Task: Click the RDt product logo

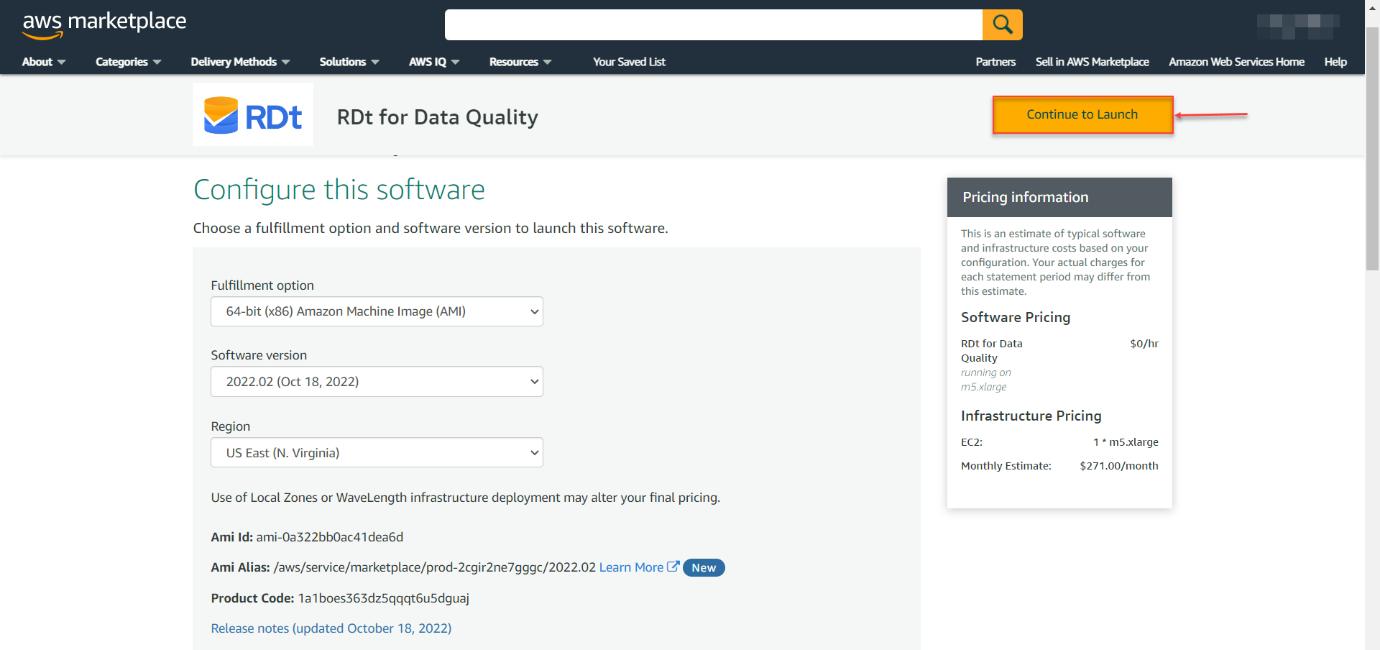Action: point(253,115)
